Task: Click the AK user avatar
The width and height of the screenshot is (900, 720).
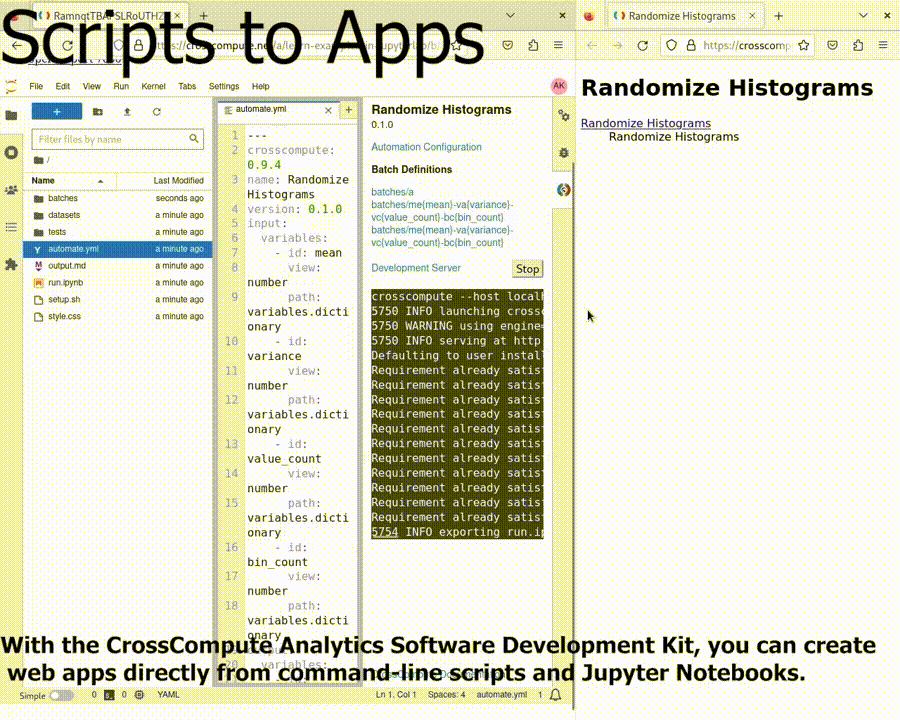Action: [559, 86]
